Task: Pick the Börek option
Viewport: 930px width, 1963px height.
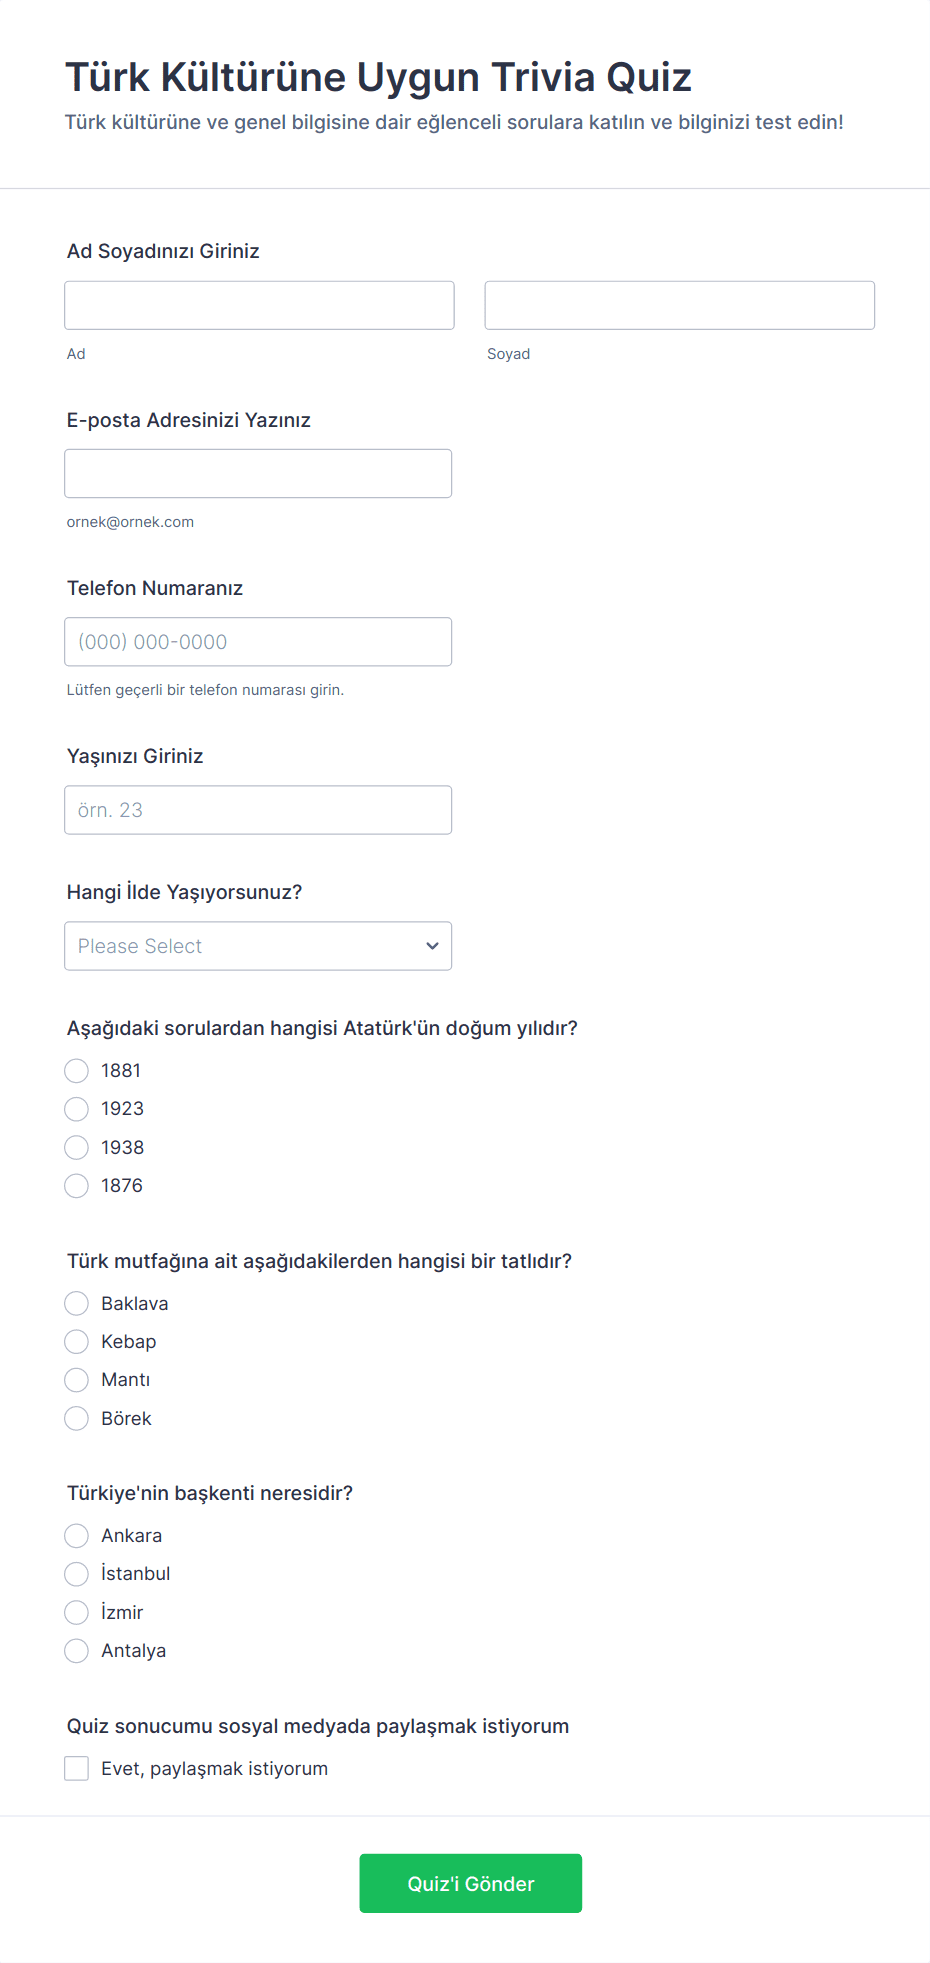Action: [x=77, y=1418]
